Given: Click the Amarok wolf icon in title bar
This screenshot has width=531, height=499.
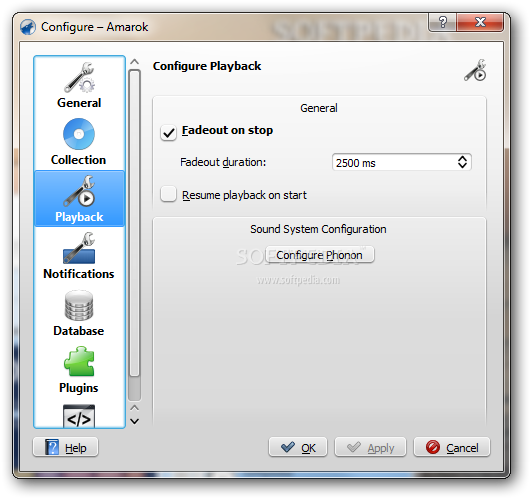Looking at the screenshot, I should click(x=28, y=27).
